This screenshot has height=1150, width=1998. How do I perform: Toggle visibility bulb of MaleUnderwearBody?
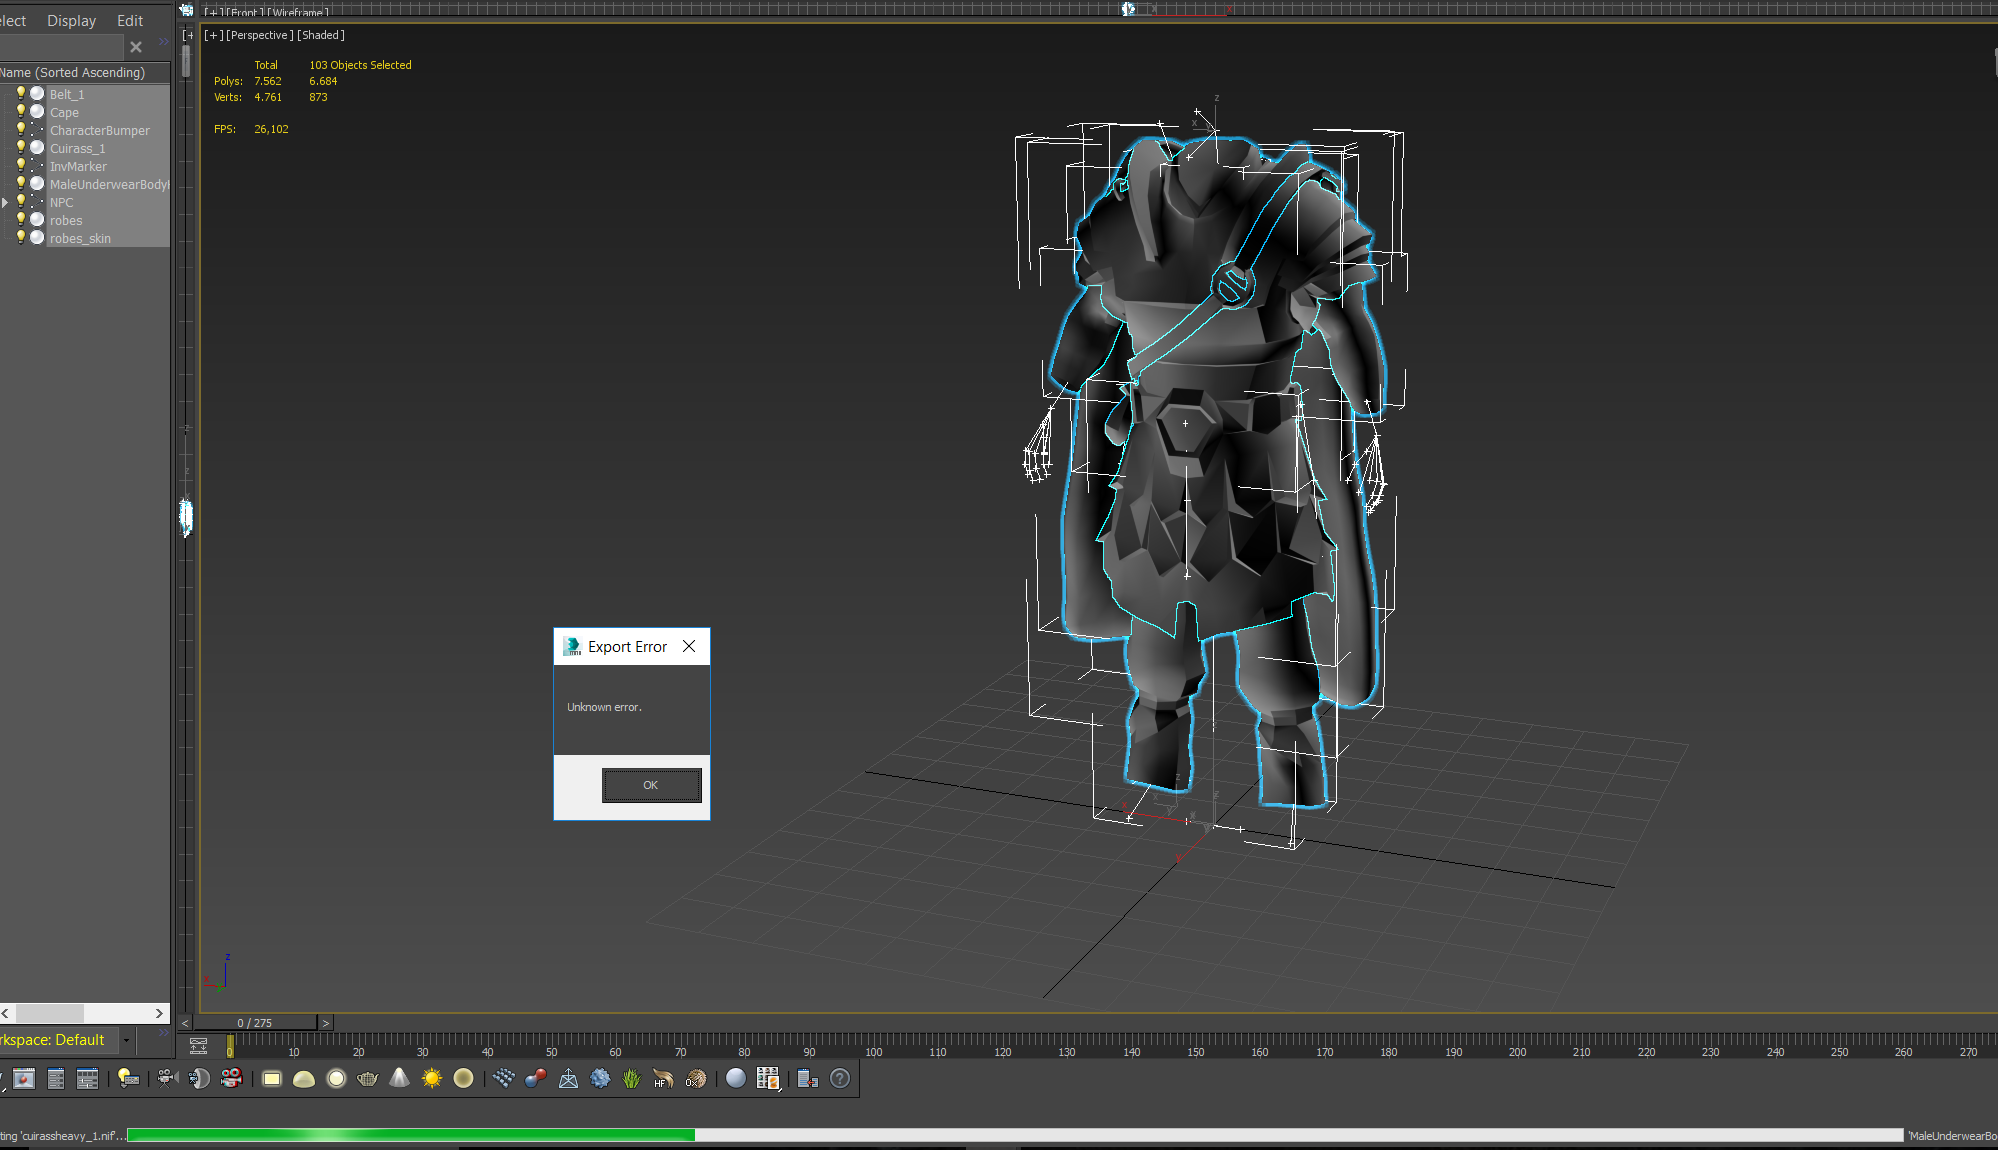(20, 183)
